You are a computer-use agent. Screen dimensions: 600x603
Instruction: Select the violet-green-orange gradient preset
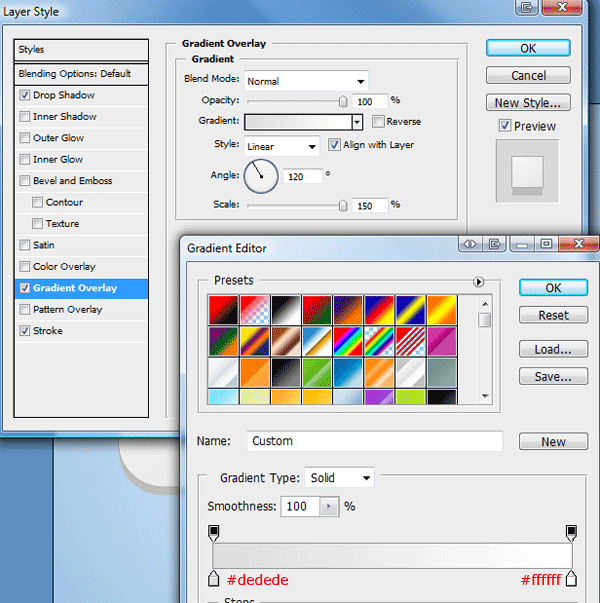click(223, 341)
